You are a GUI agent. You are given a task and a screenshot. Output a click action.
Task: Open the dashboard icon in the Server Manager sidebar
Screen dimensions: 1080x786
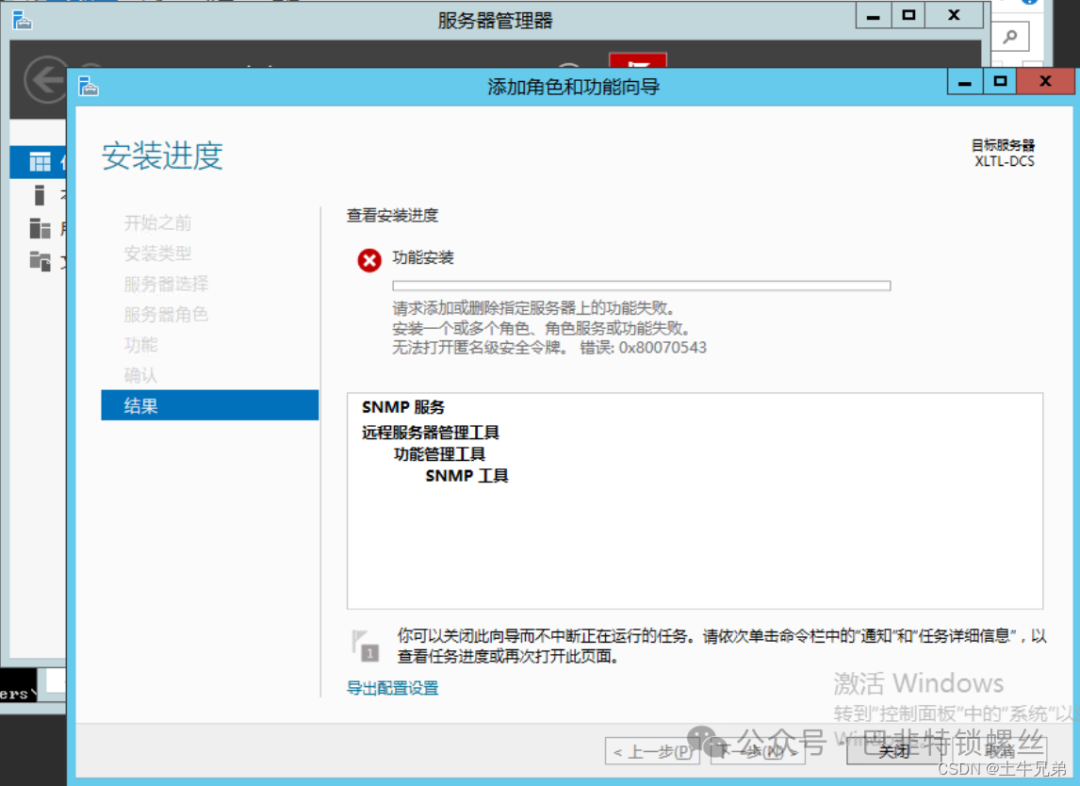tap(40, 162)
